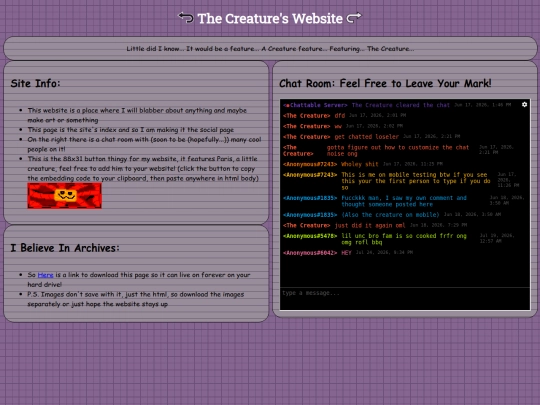Click the right curved arrow beside the site title
The width and height of the screenshot is (540, 405).
point(354,18)
